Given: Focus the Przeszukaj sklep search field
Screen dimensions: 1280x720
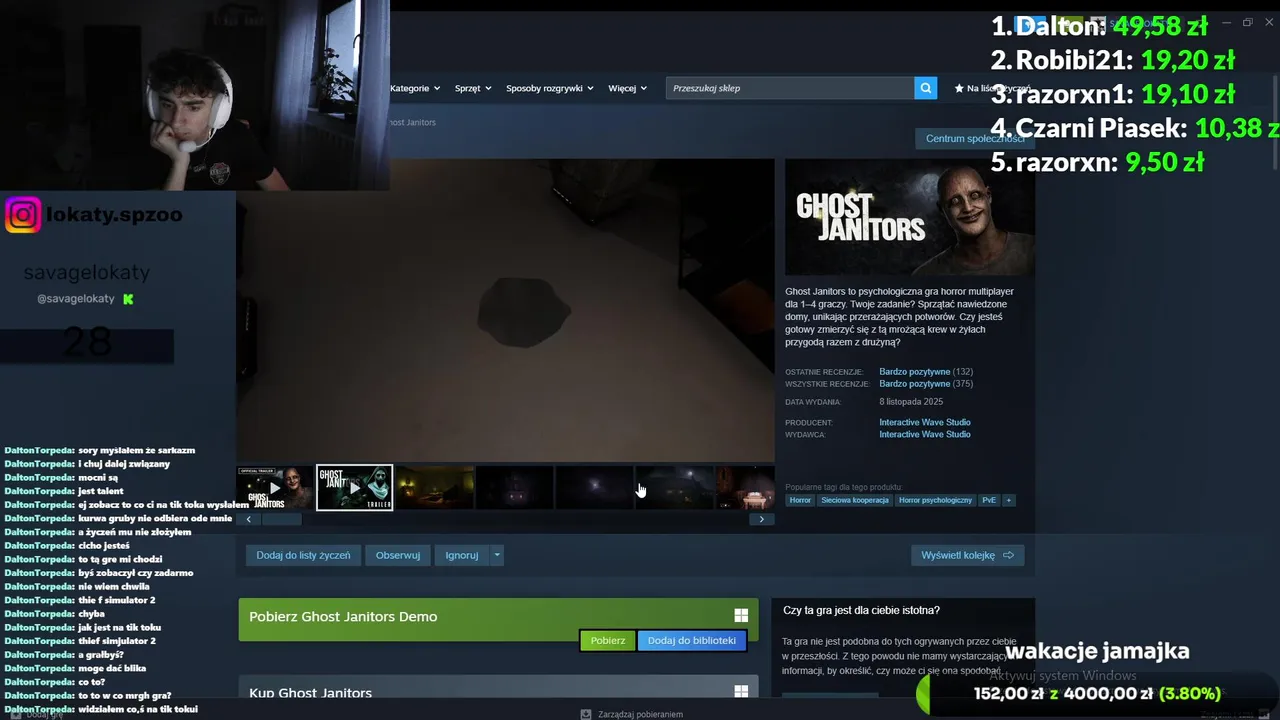Looking at the screenshot, I should coord(790,88).
